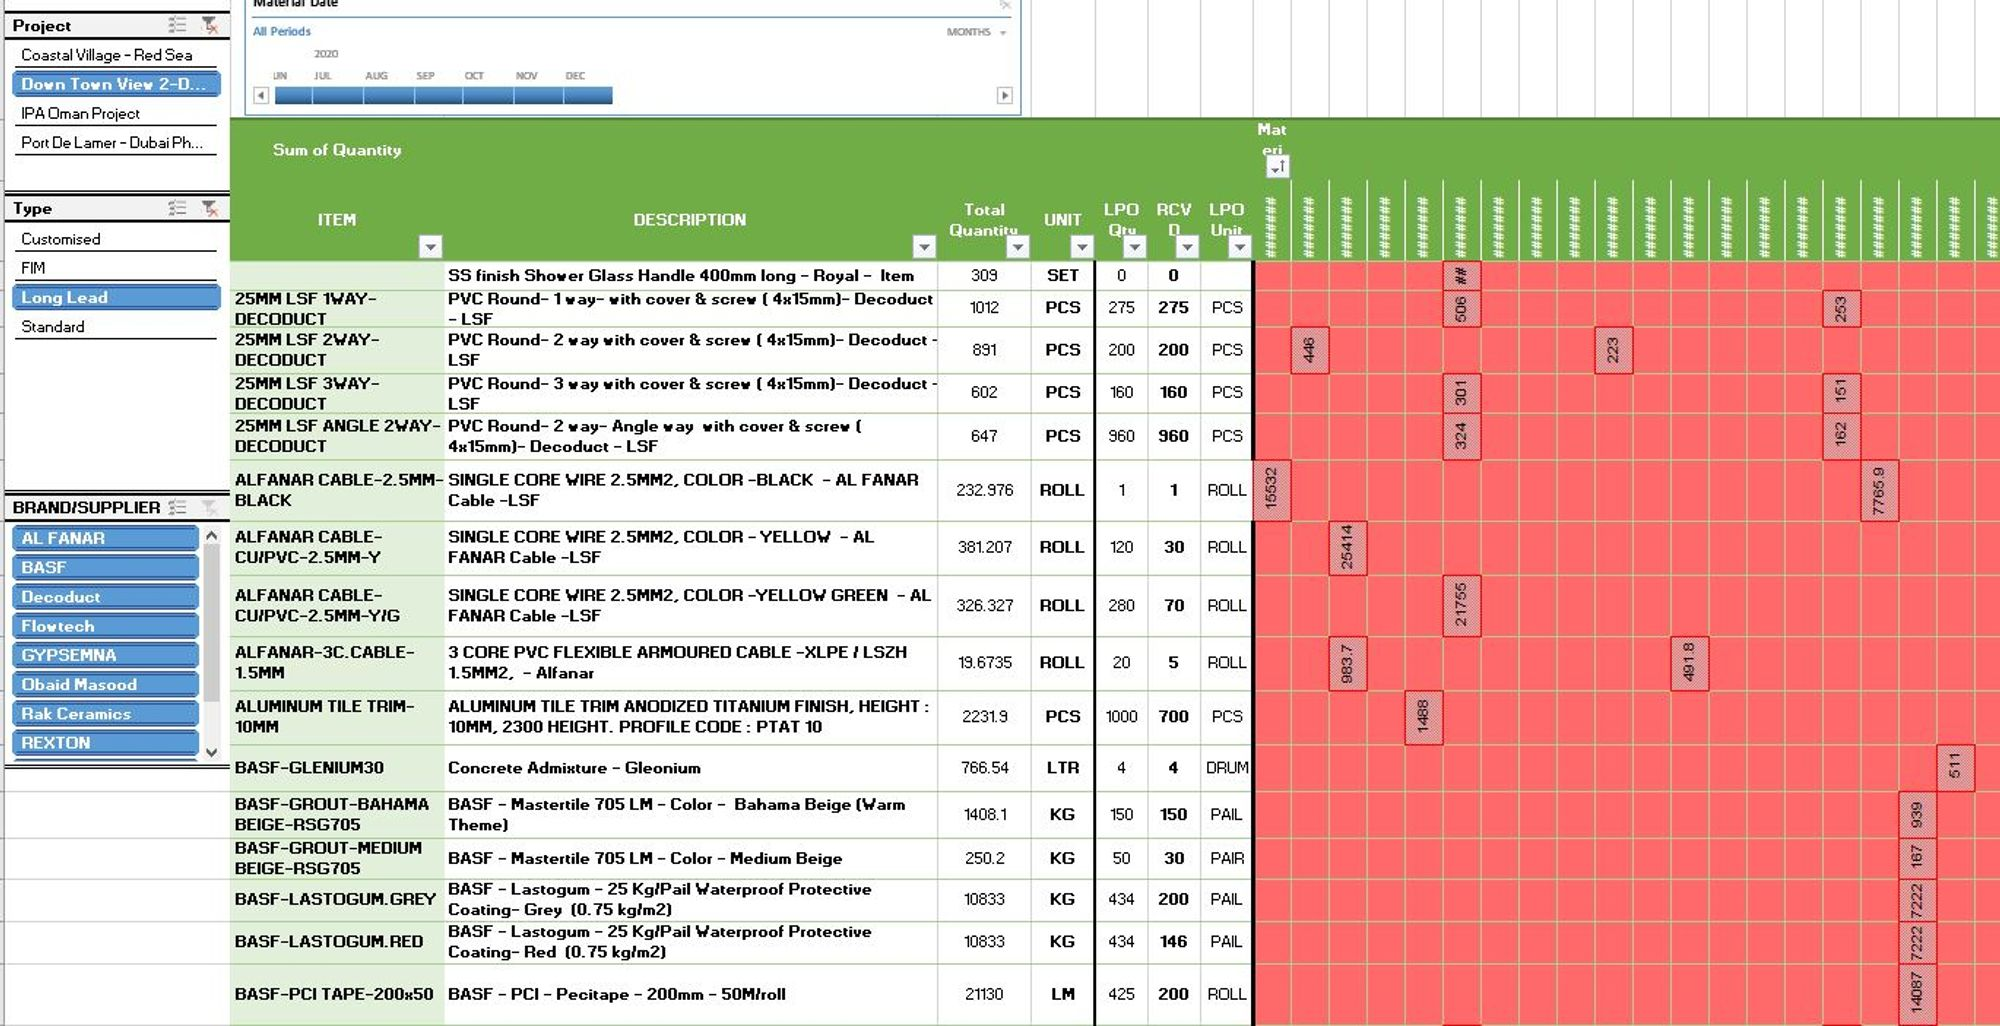Click the All Periods timeline label

click(282, 32)
